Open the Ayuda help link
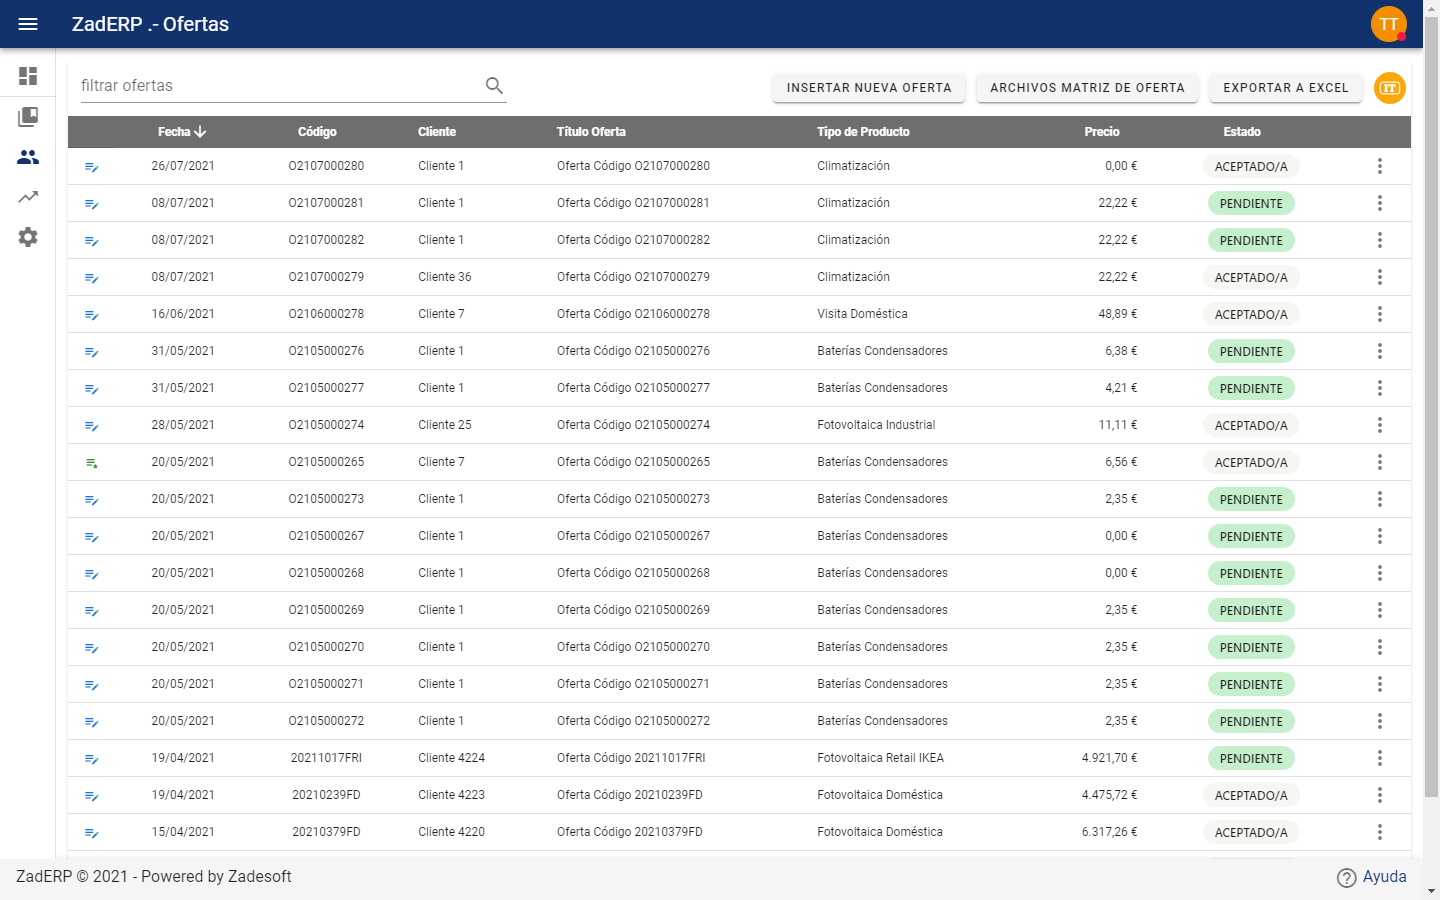 pyautogui.click(x=1384, y=877)
